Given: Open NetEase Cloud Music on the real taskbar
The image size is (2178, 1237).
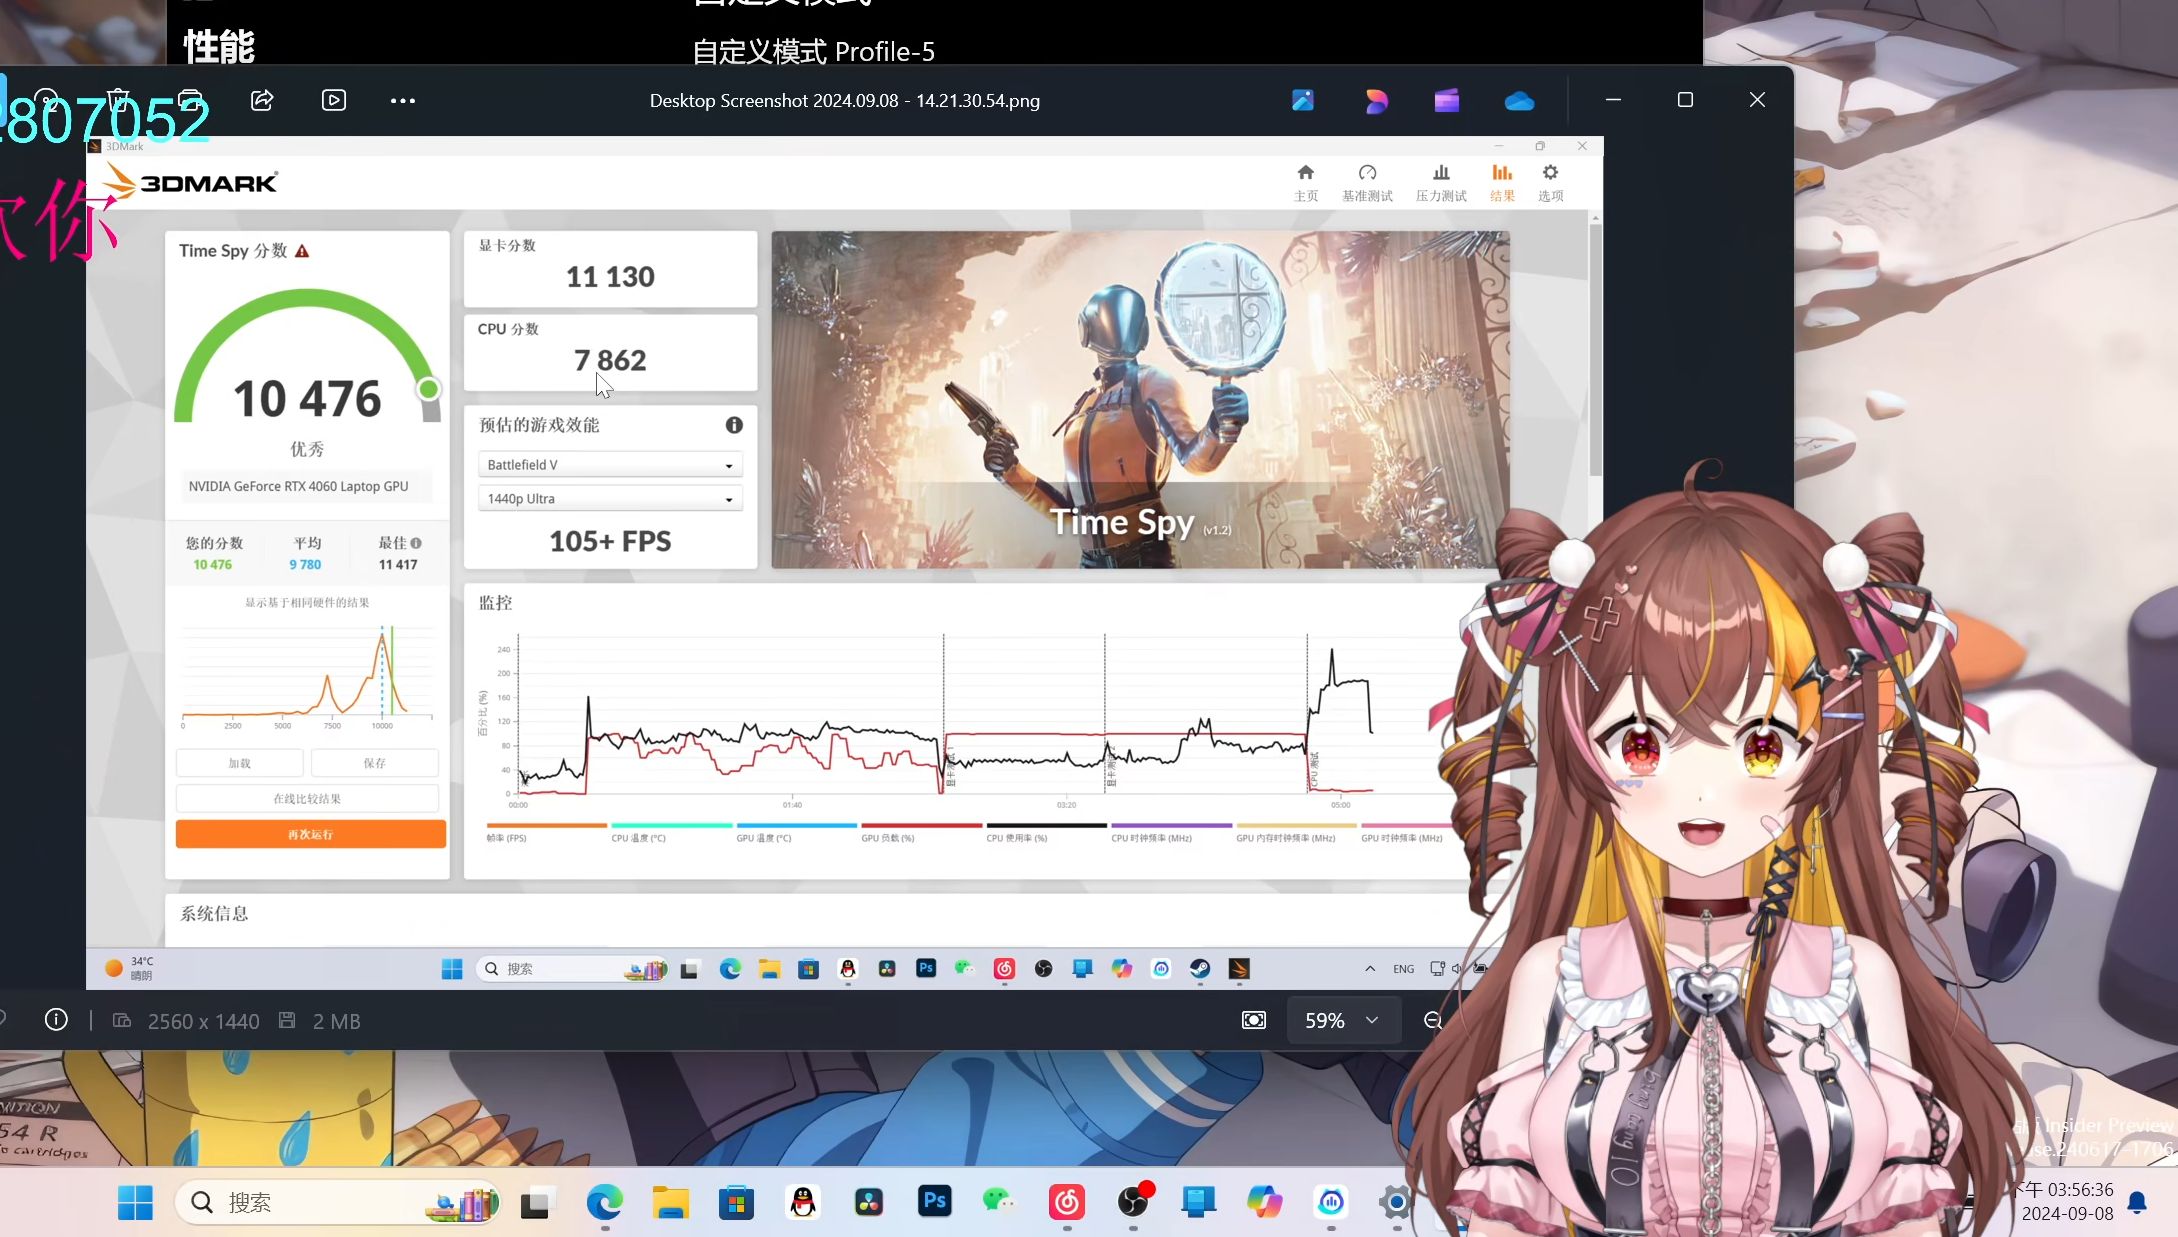Looking at the screenshot, I should pos(1066,1202).
